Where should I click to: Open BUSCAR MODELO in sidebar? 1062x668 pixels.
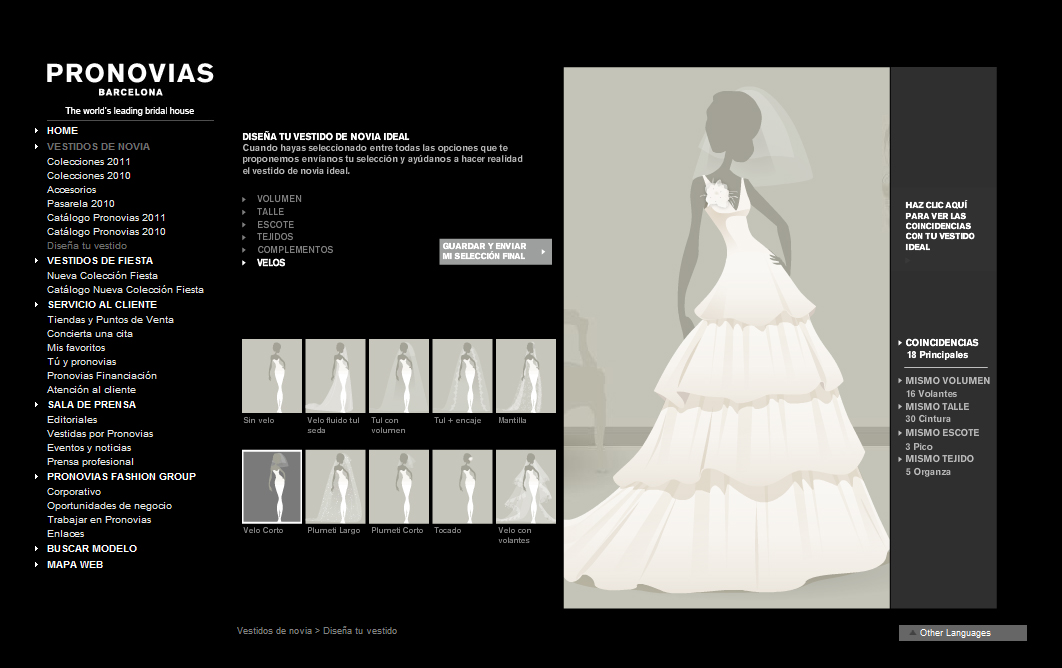tap(91, 549)
